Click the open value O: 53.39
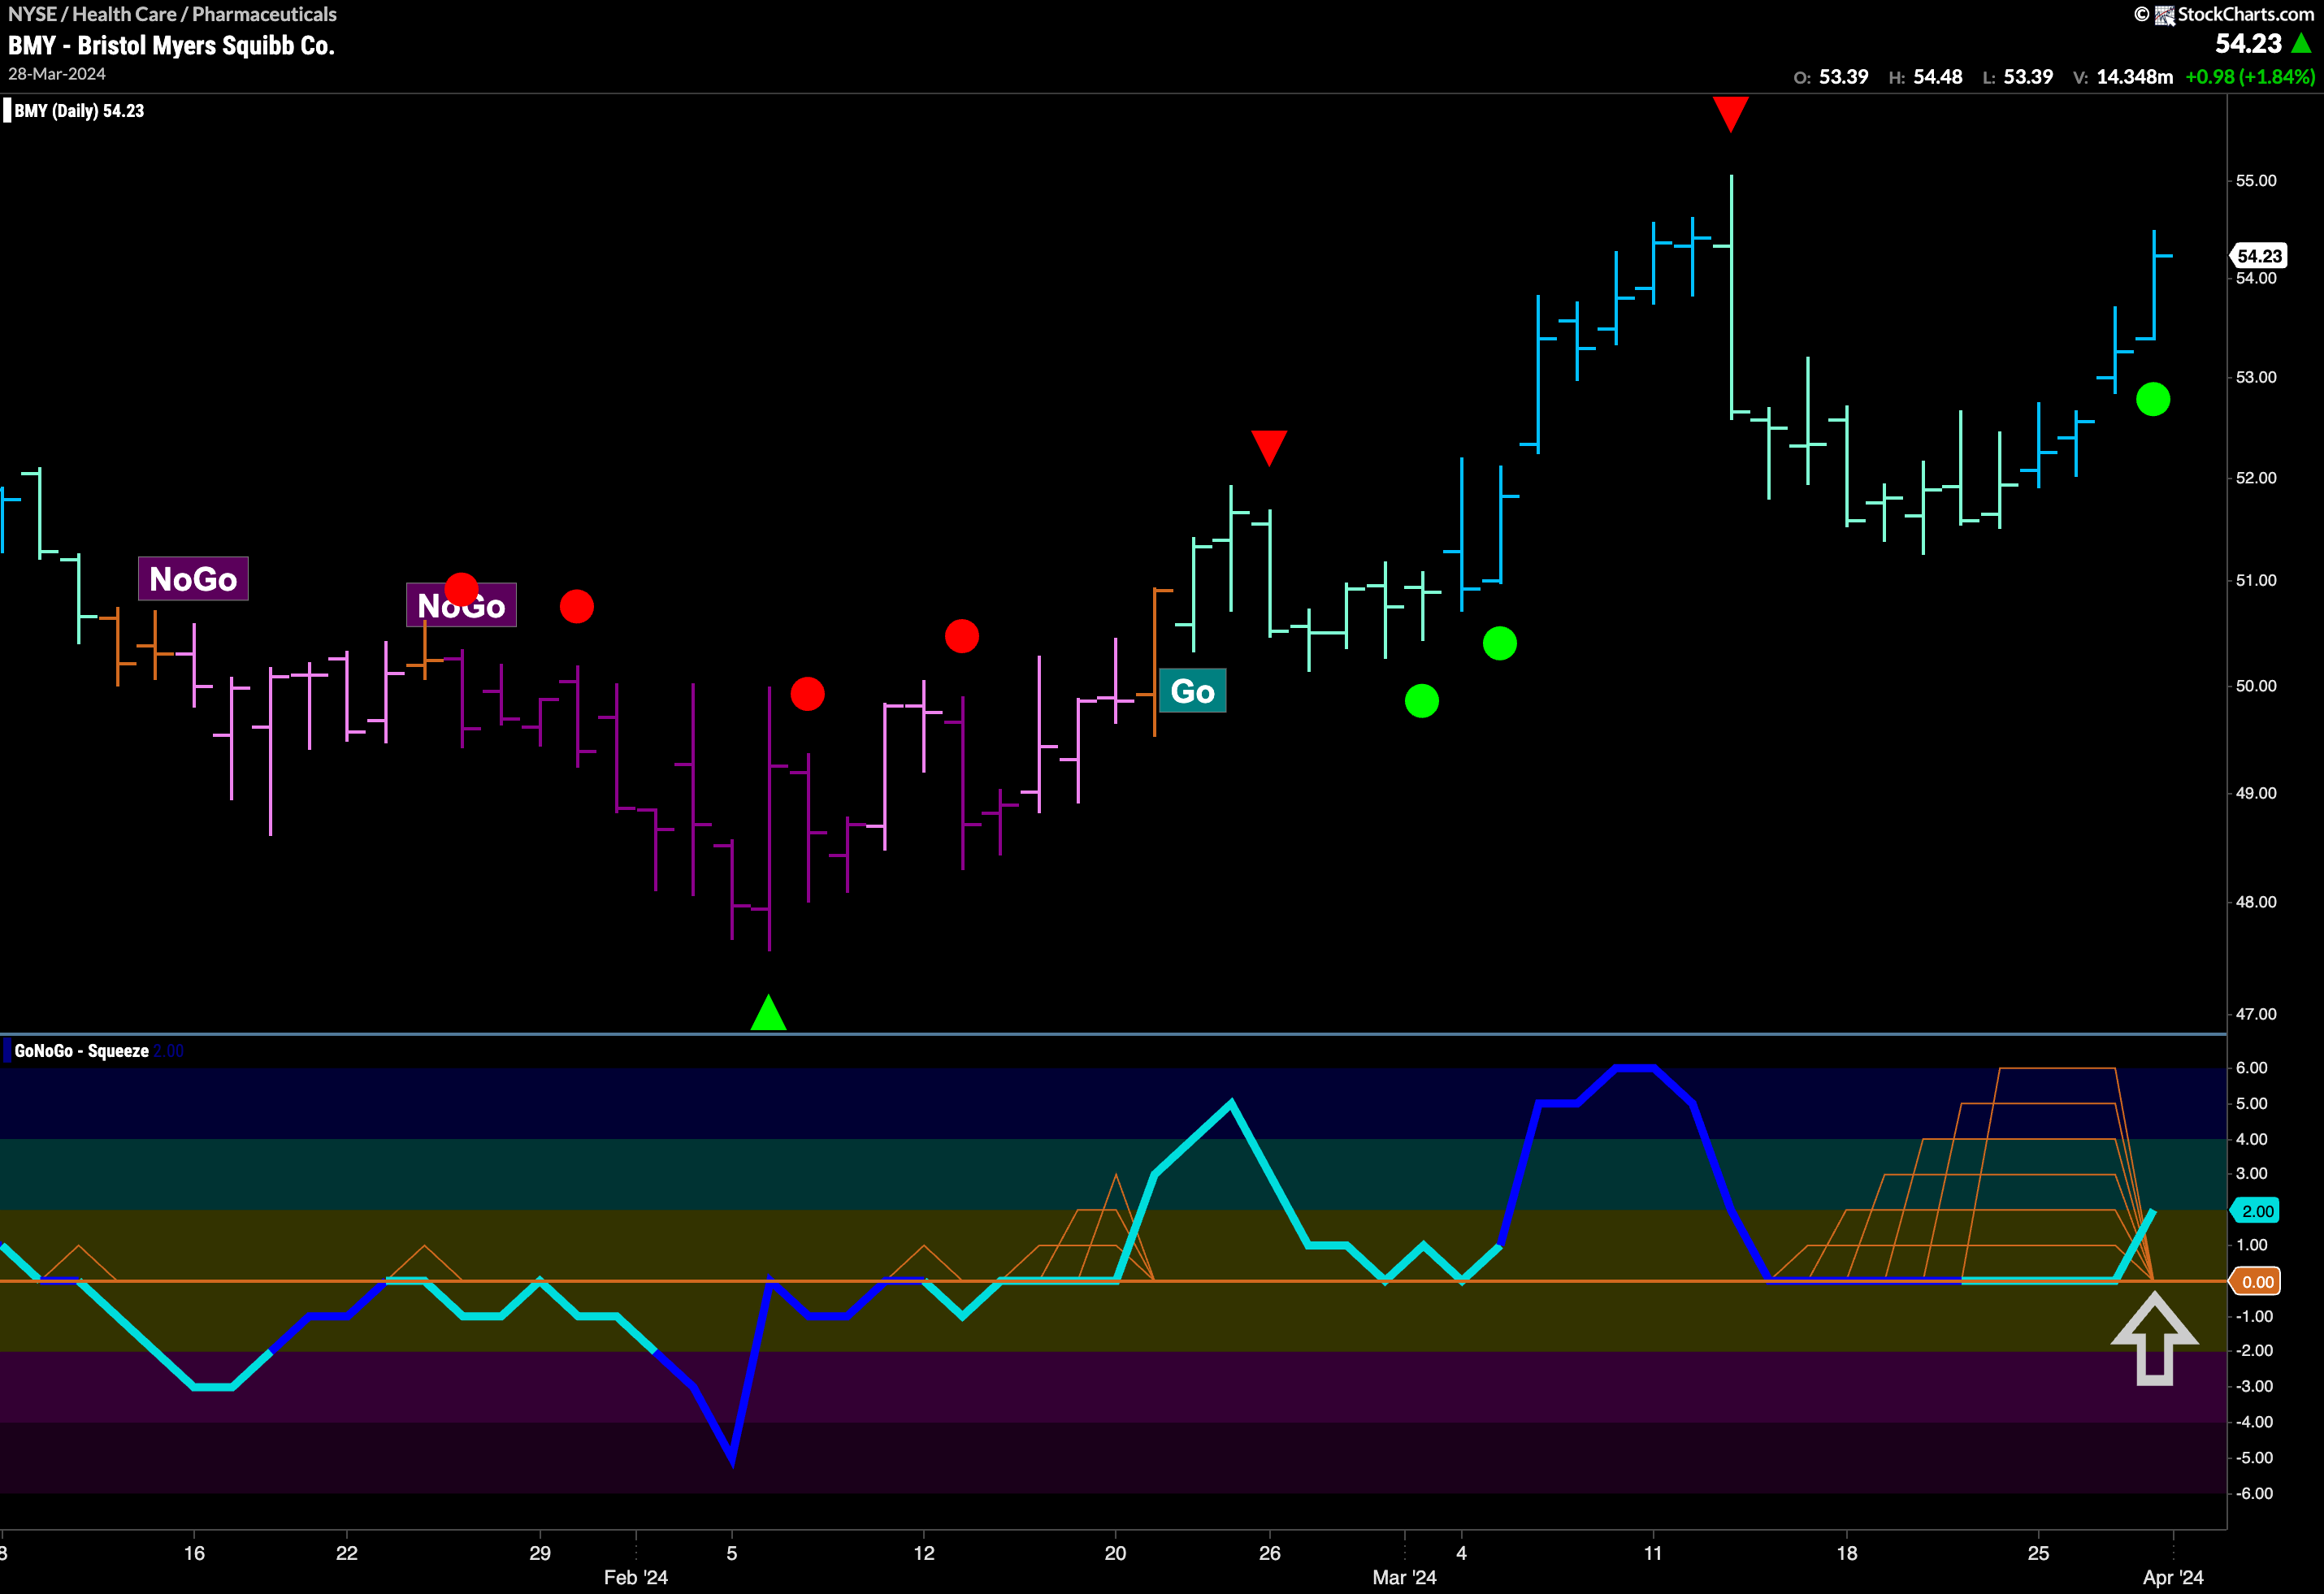This screenshot has width=2324, height=1594. [1831, 77]
